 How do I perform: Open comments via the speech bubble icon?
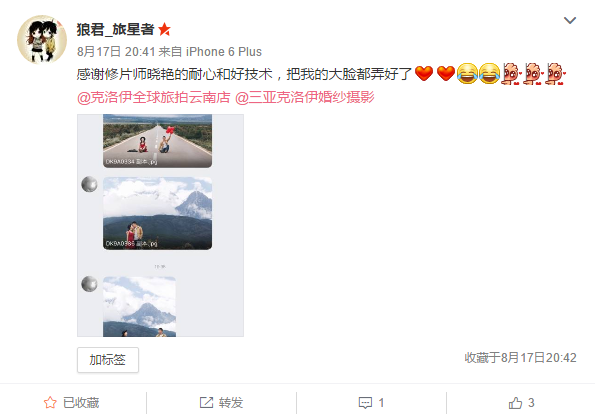pyautogui.click(x=365, y=403)
